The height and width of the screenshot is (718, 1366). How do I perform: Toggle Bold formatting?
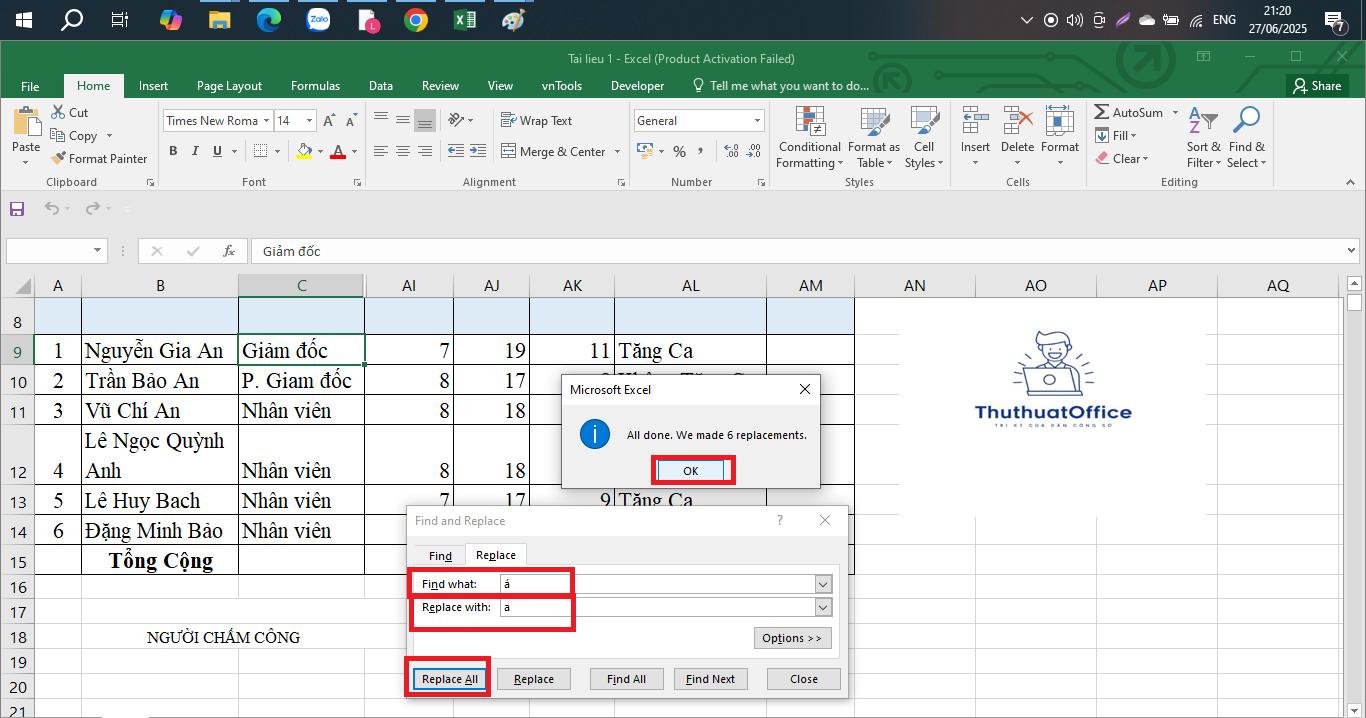[x=173, y=151]
